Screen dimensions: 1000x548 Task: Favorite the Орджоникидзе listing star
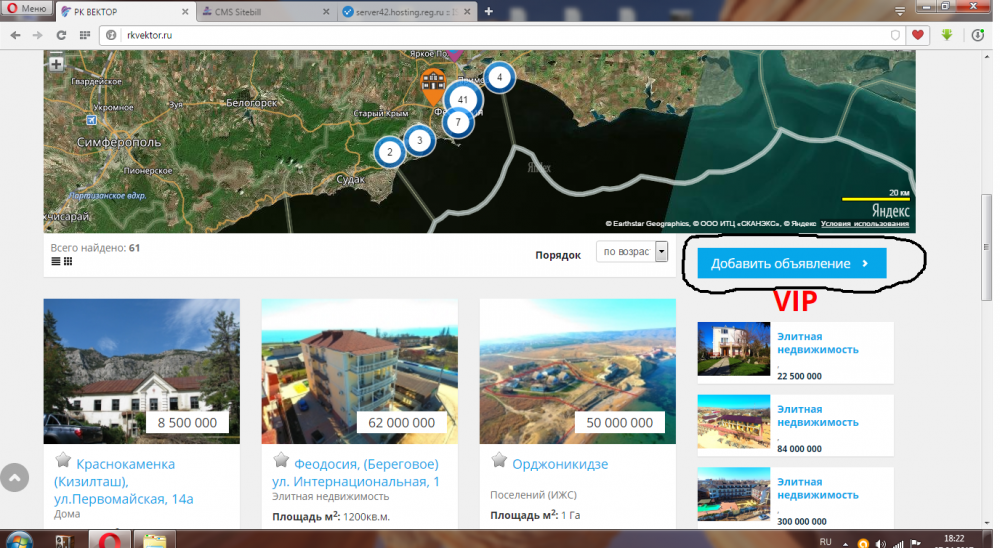pos(499,459)
